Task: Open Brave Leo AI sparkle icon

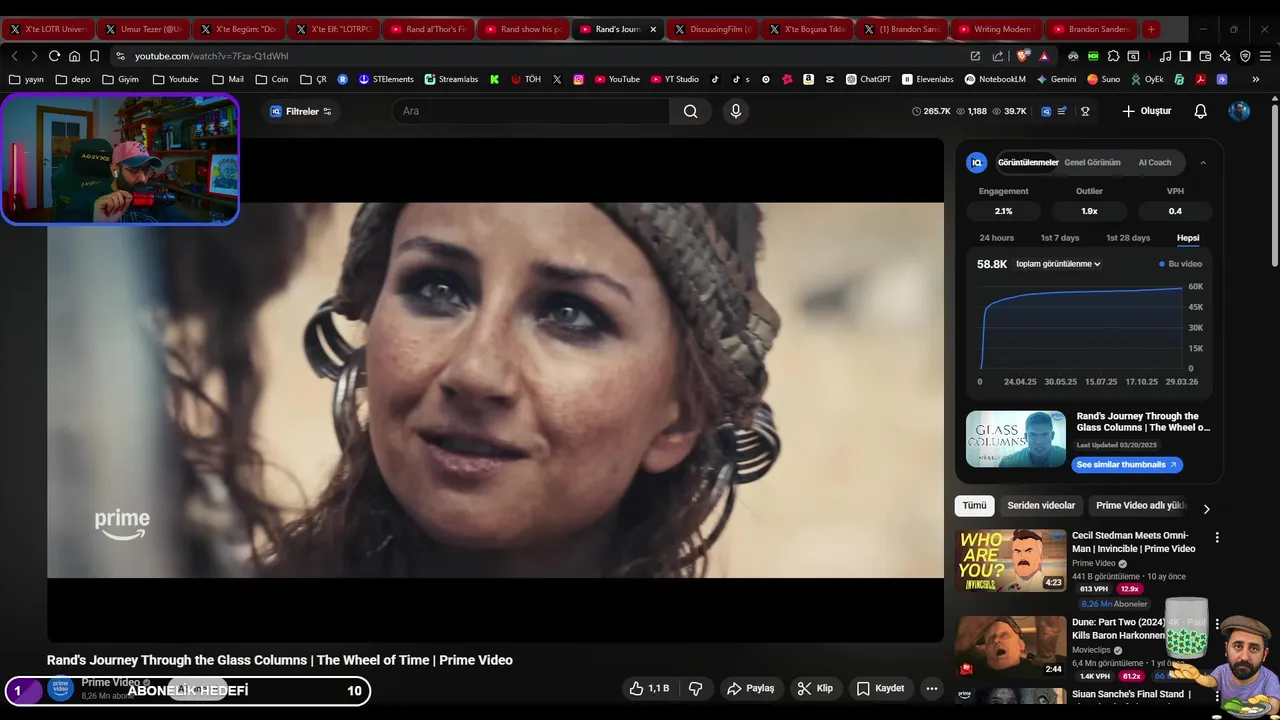Action: 1225,56
